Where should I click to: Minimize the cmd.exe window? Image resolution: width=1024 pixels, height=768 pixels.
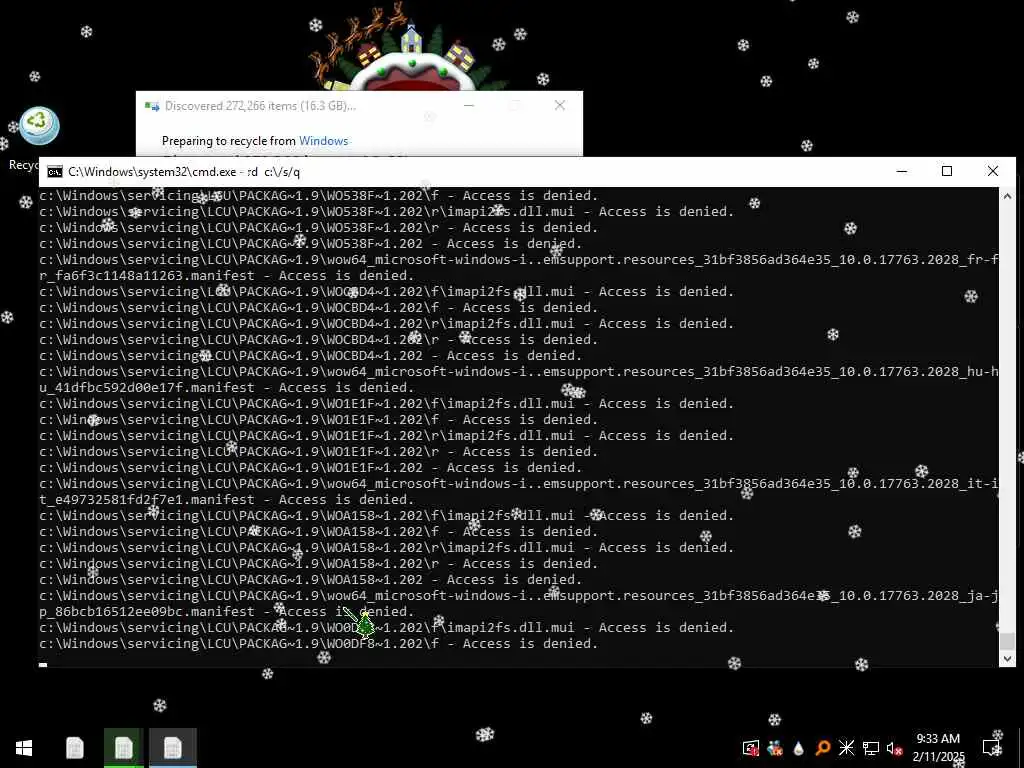tap(902, 171)
